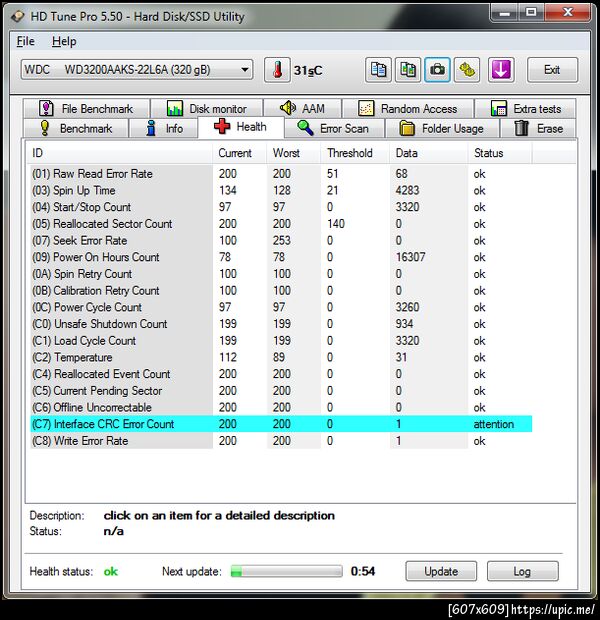
Task: Click the Next update progress bar
Action: coord(287,571)
